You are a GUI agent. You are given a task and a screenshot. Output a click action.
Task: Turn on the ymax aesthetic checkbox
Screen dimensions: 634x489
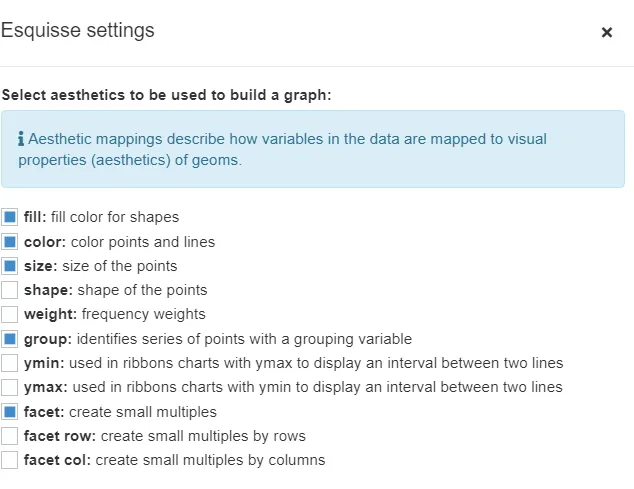click(x=10, y=387)
